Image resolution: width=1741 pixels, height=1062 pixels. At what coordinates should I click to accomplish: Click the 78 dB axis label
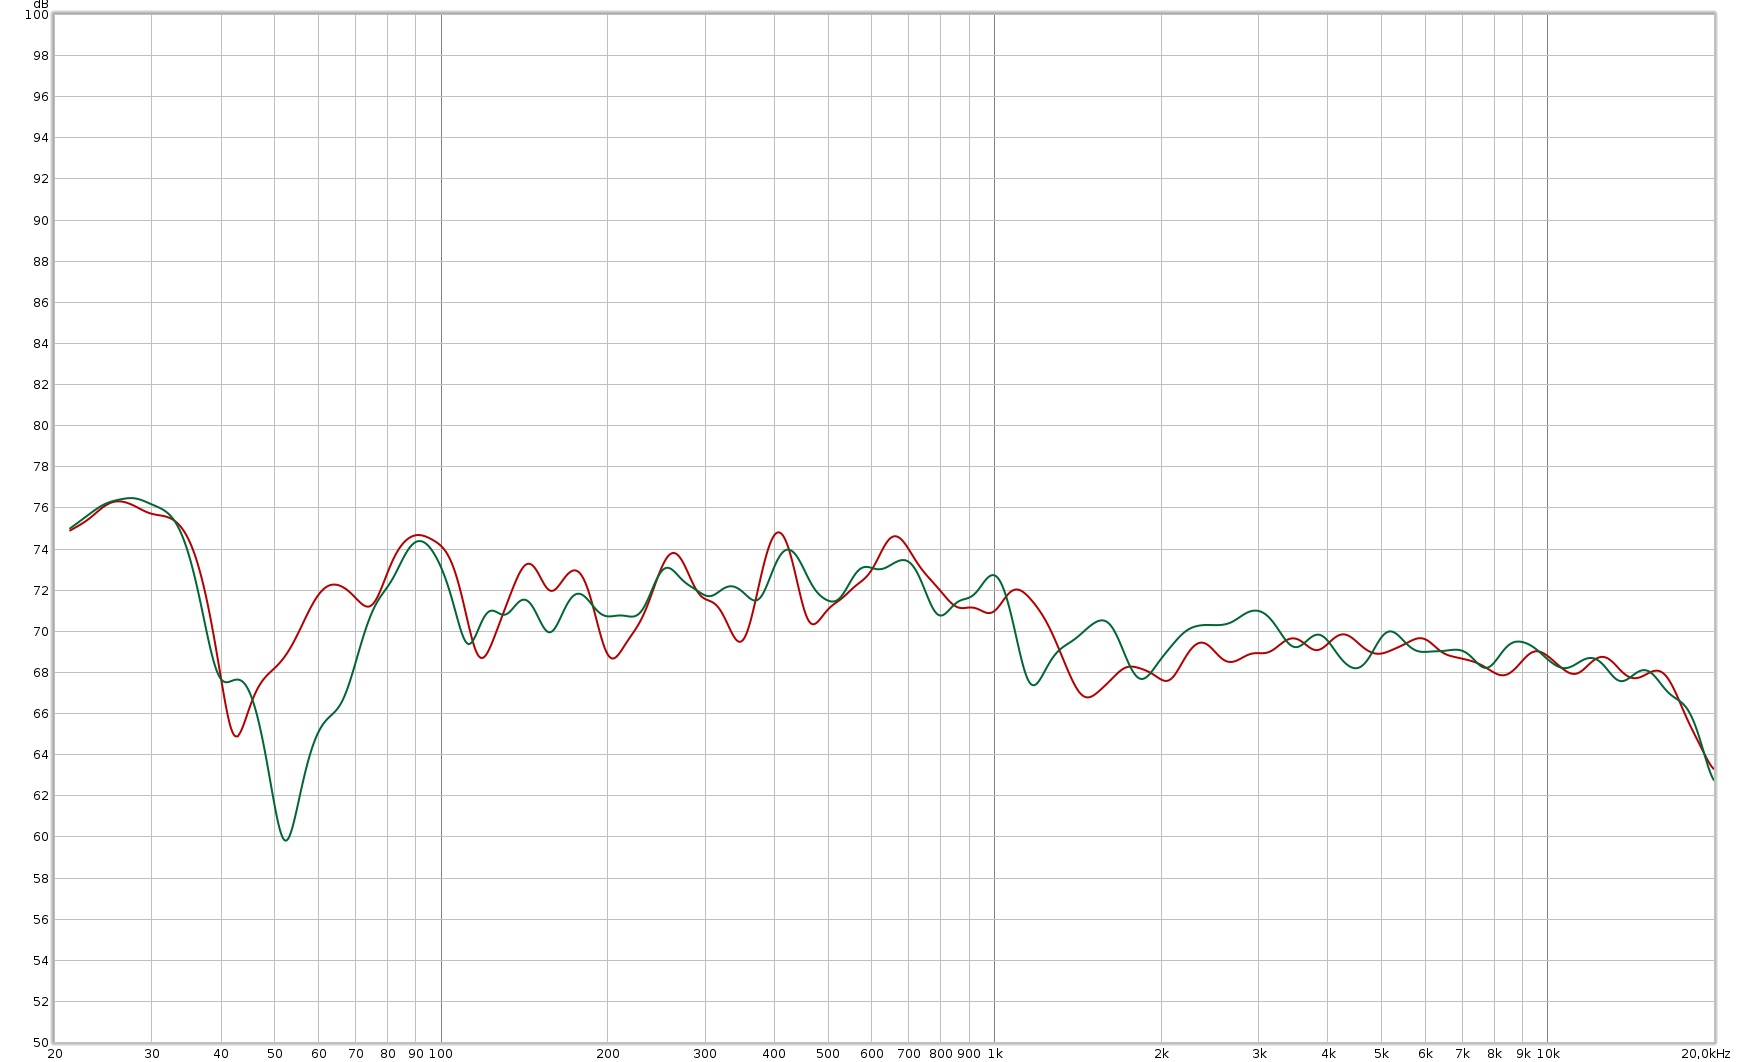tap(40, 467)
